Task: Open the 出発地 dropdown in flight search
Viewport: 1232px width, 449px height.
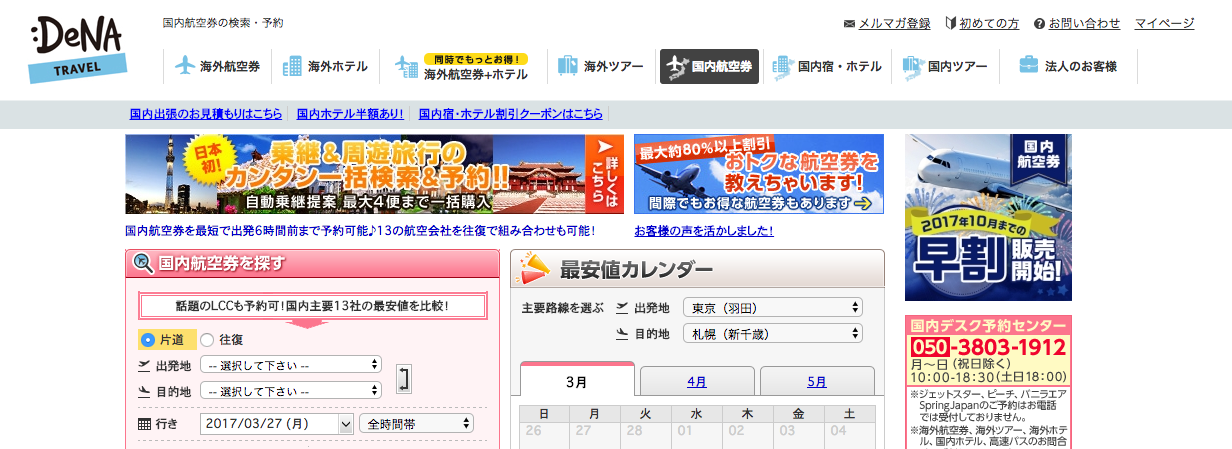Action: [x=291, y=364]
